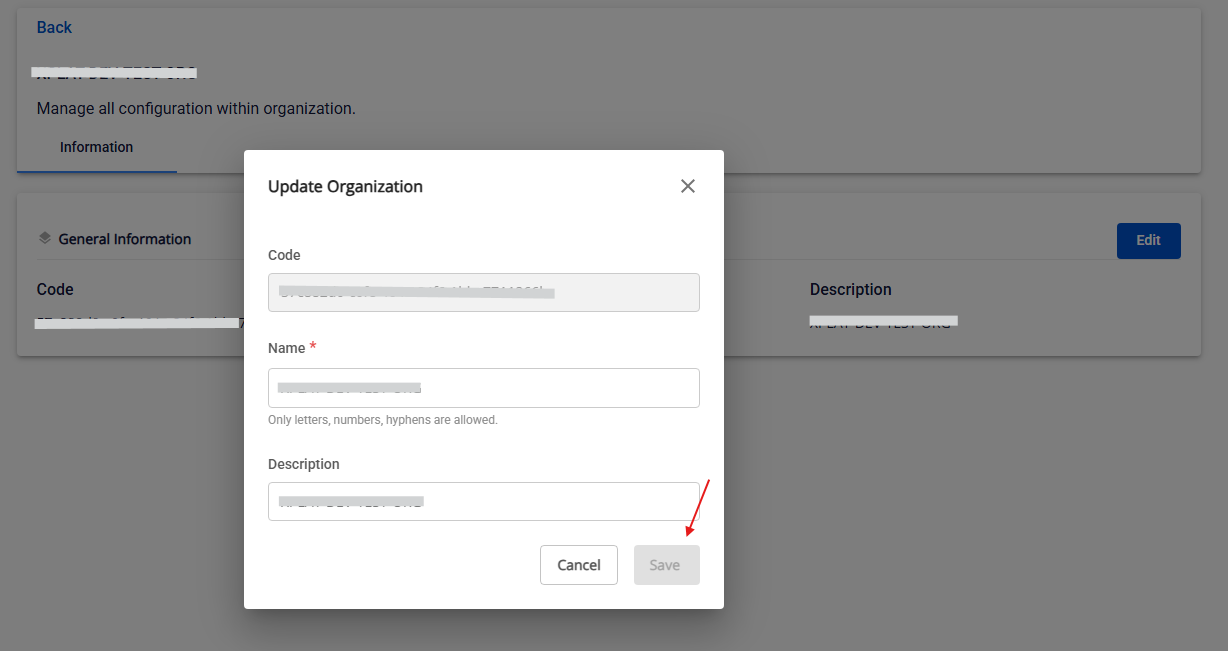Click the Code label inside the dialog

click(284, 255)
